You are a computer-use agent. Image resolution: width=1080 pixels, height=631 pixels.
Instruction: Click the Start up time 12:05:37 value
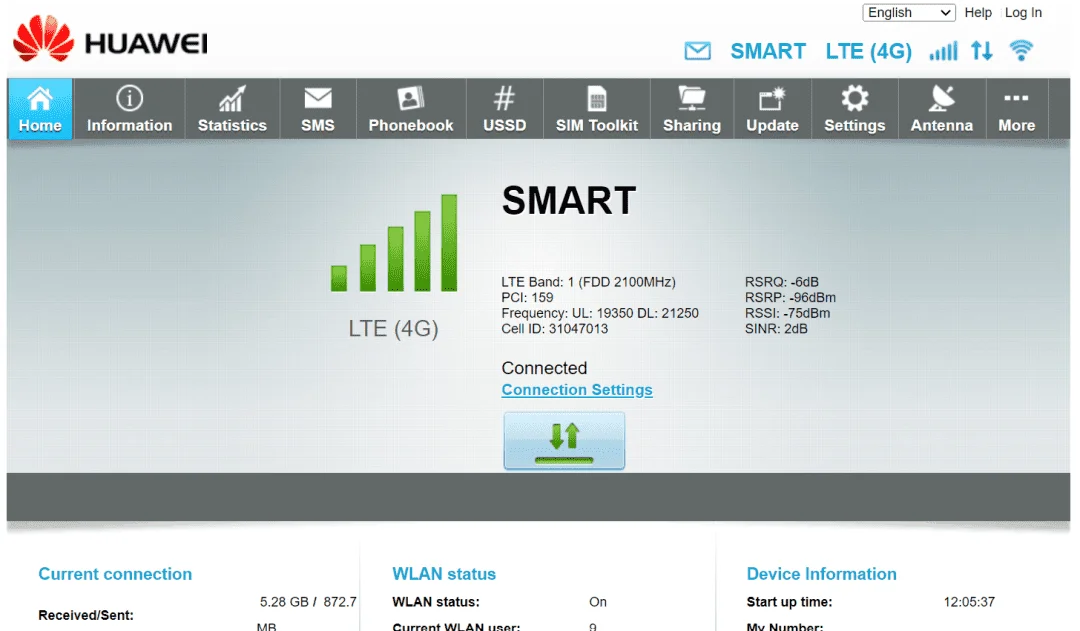[x=969, y=602]
